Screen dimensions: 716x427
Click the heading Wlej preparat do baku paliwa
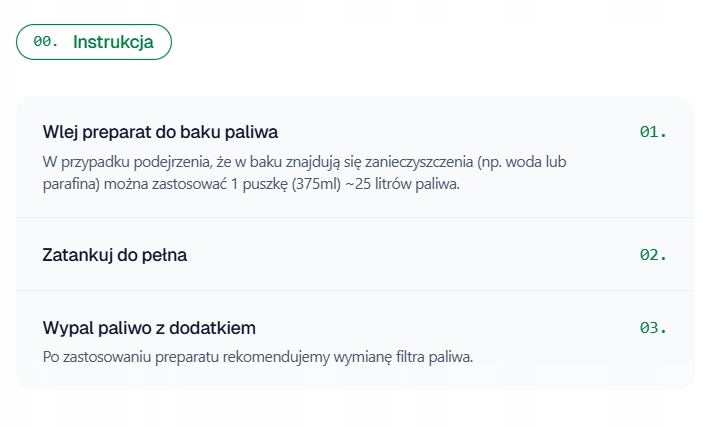click(x=160, y=132)
